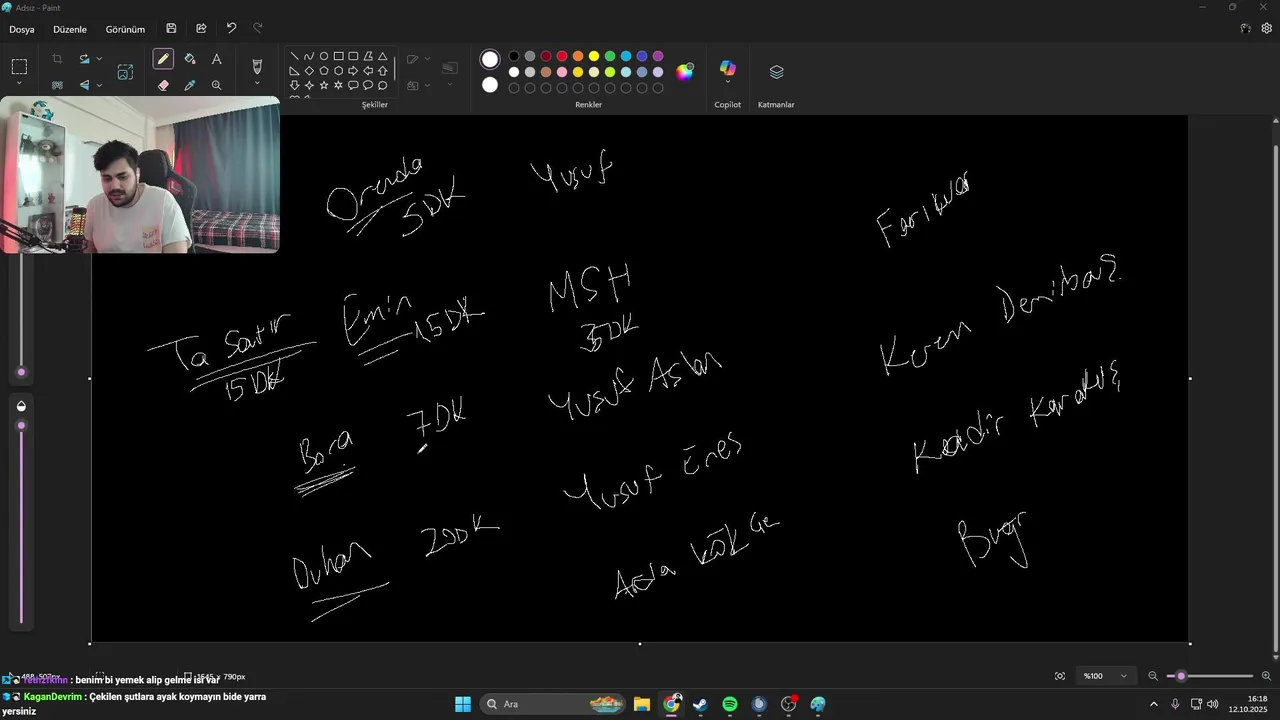The image size is (1280, 720).
Task: Click the Rotate image icon
Action: (x=85, y=60)
